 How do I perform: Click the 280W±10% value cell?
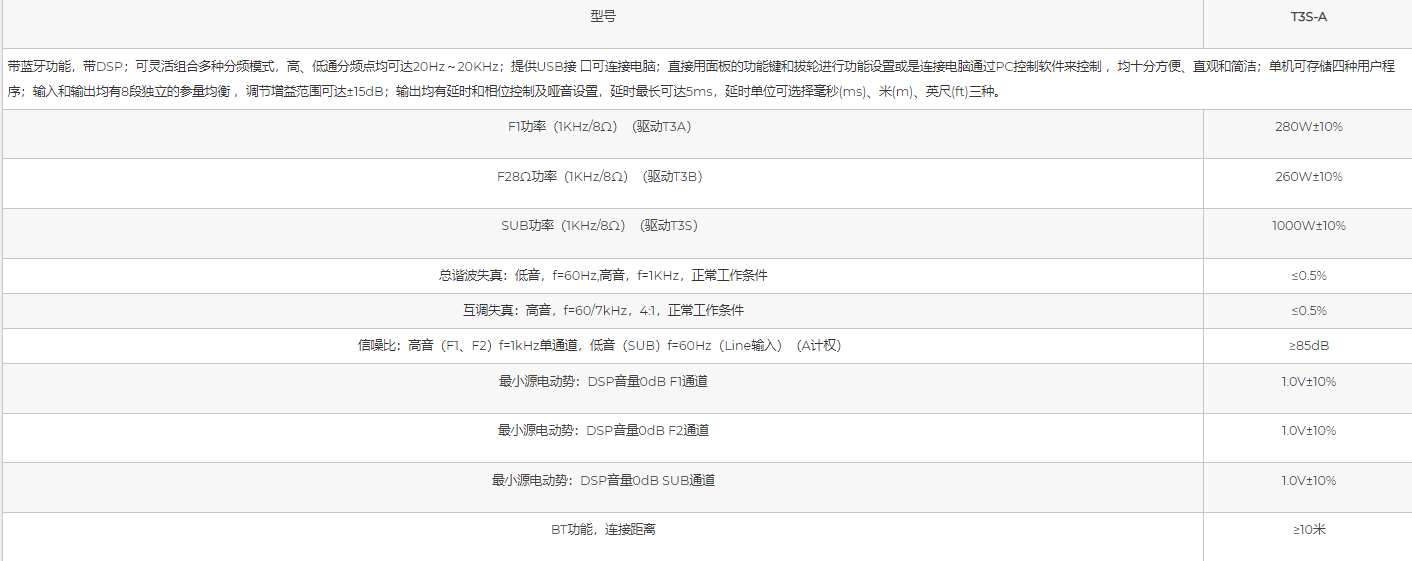coord(1308,127)
